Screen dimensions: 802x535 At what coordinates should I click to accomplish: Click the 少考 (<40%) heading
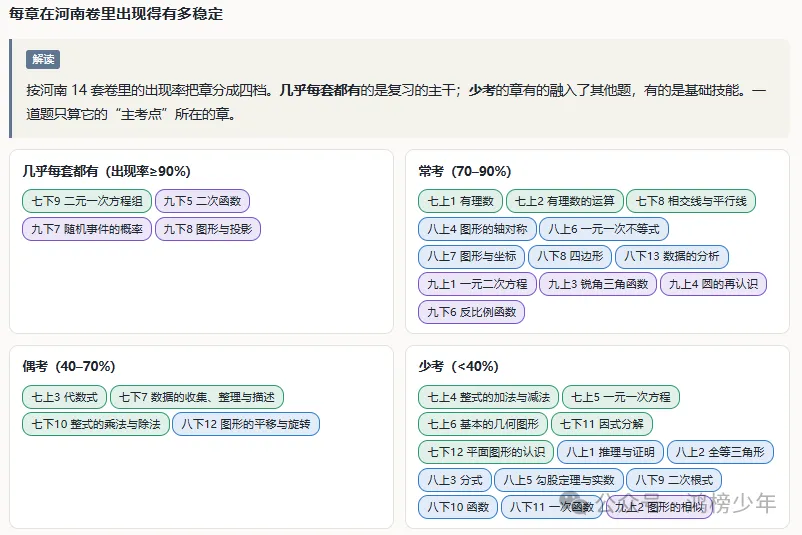(x=458, y=366)
